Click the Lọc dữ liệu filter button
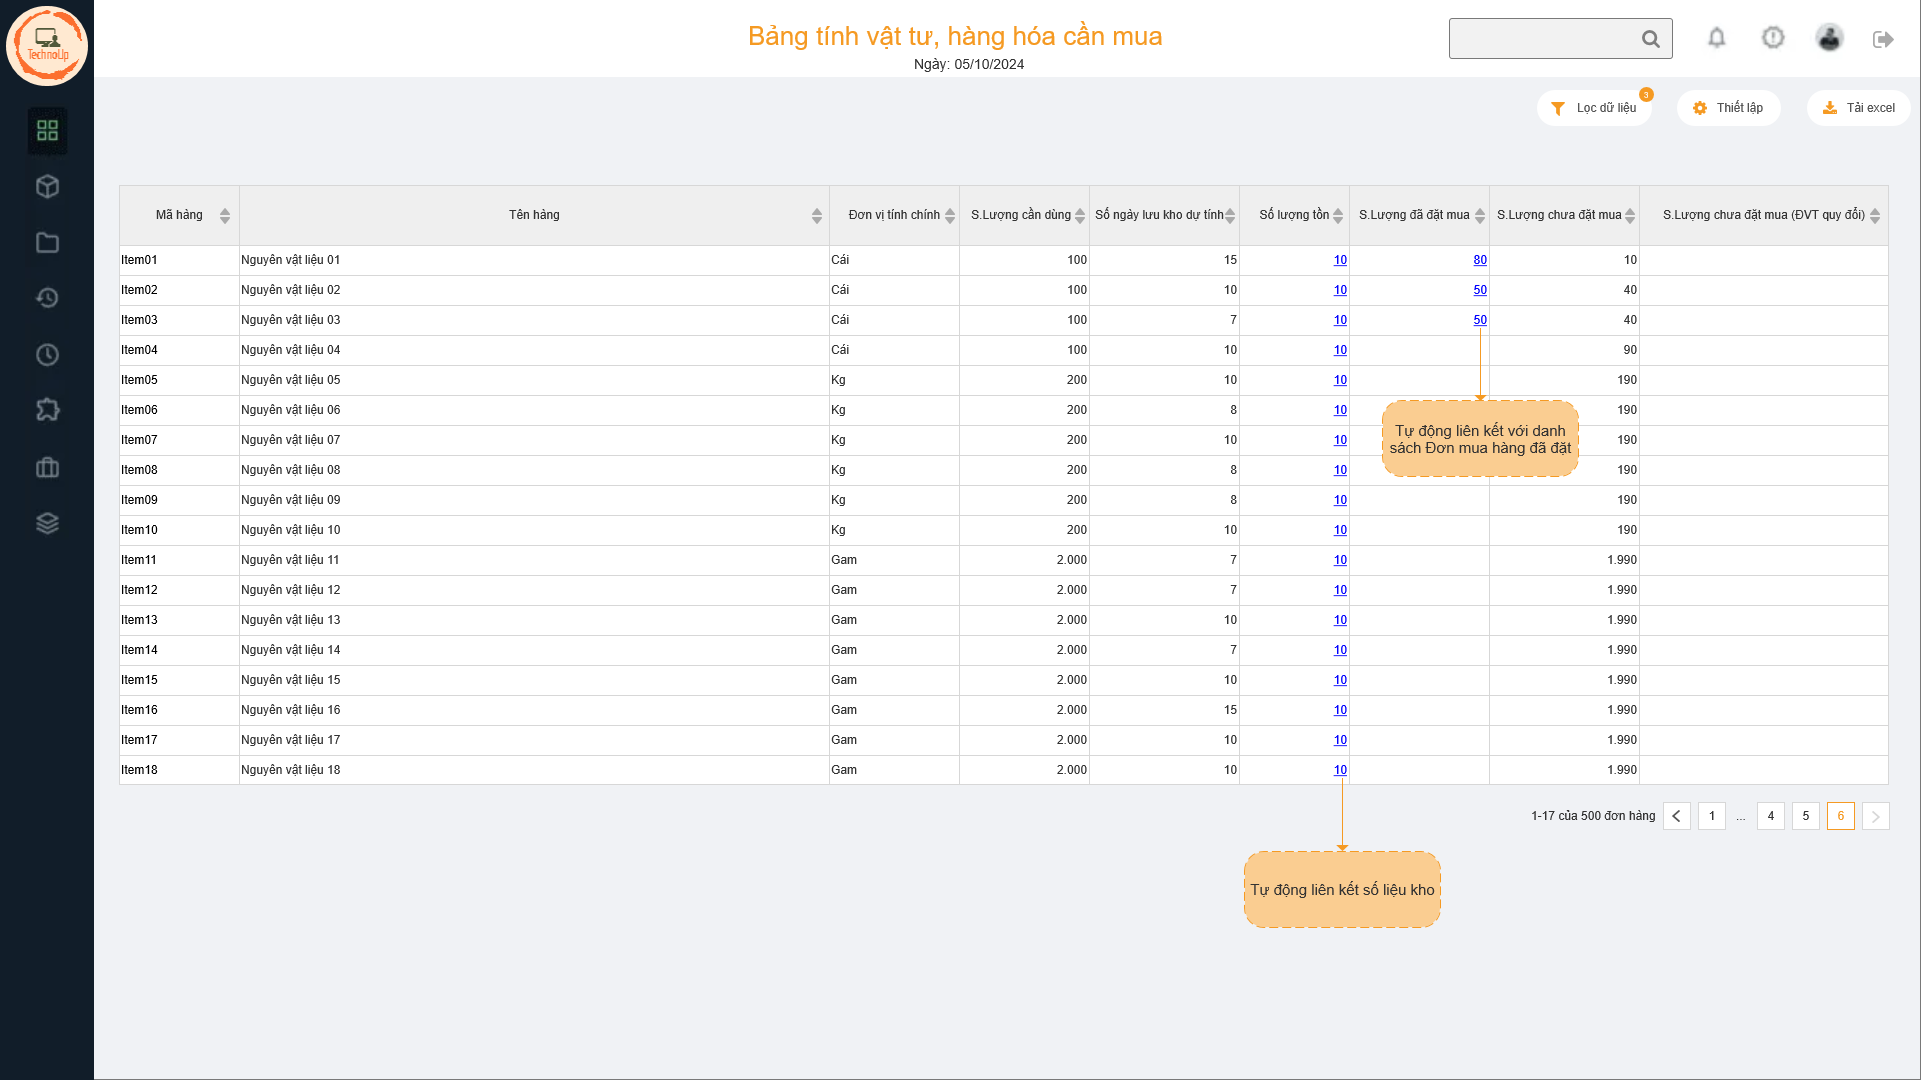Image resolution: width=1921 pixels, height=1080 pixels. pos(1594,108)
